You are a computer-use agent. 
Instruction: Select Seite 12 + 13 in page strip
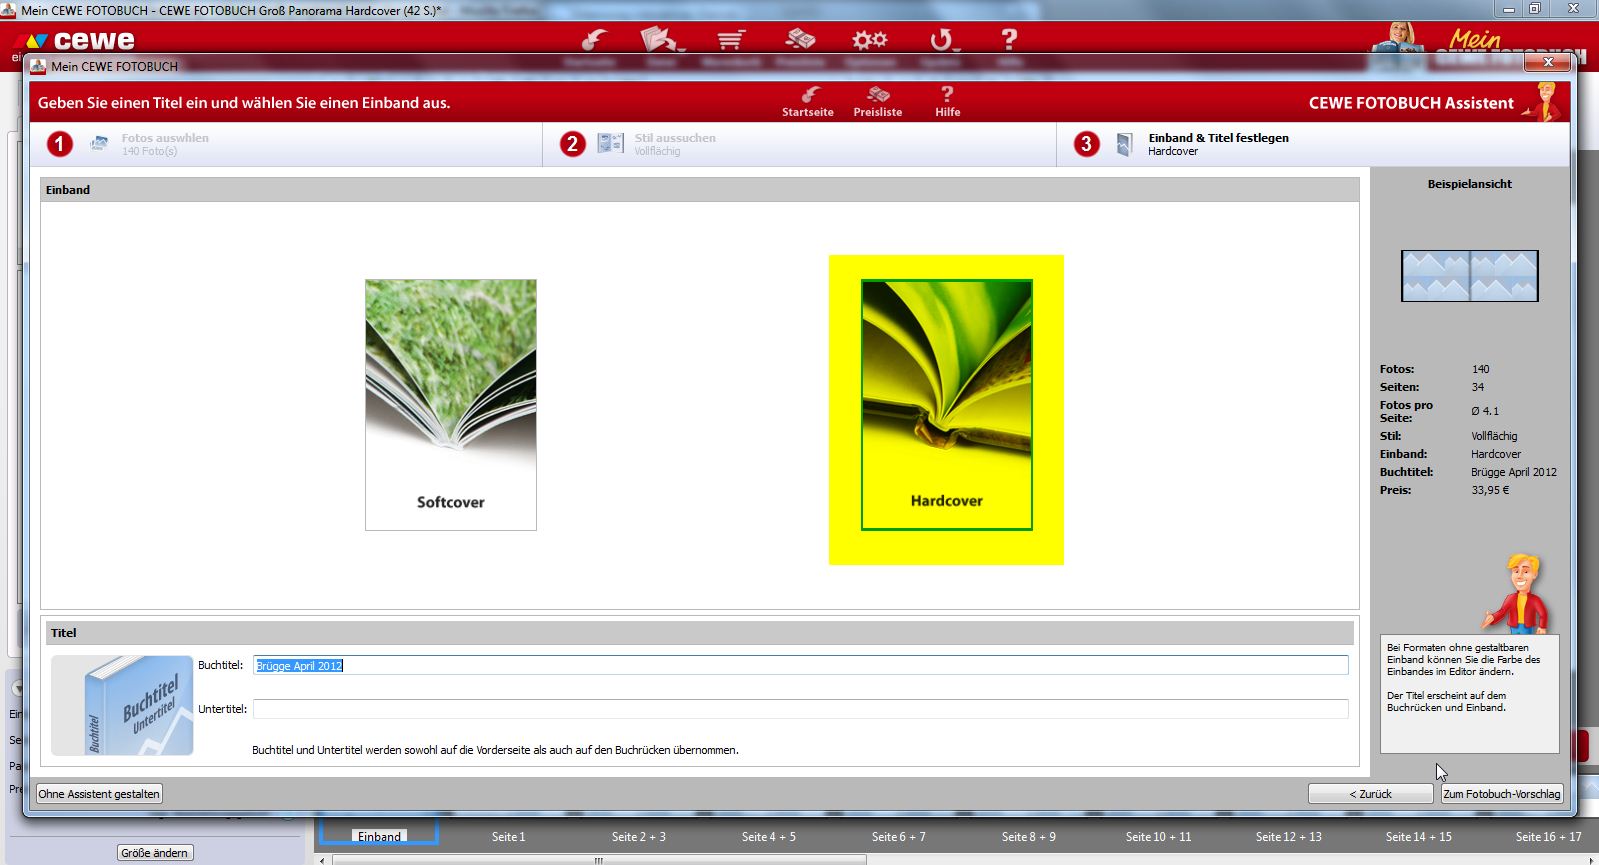pyautogui.click(x=1288, y=837)
